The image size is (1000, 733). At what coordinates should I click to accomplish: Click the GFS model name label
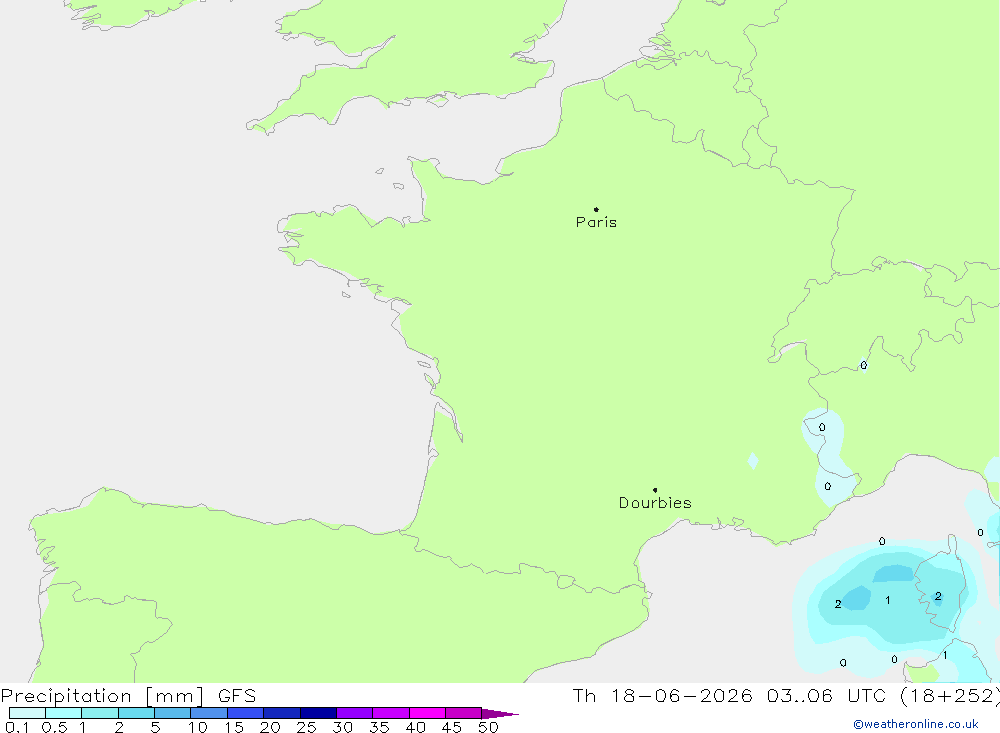point(237,696)
